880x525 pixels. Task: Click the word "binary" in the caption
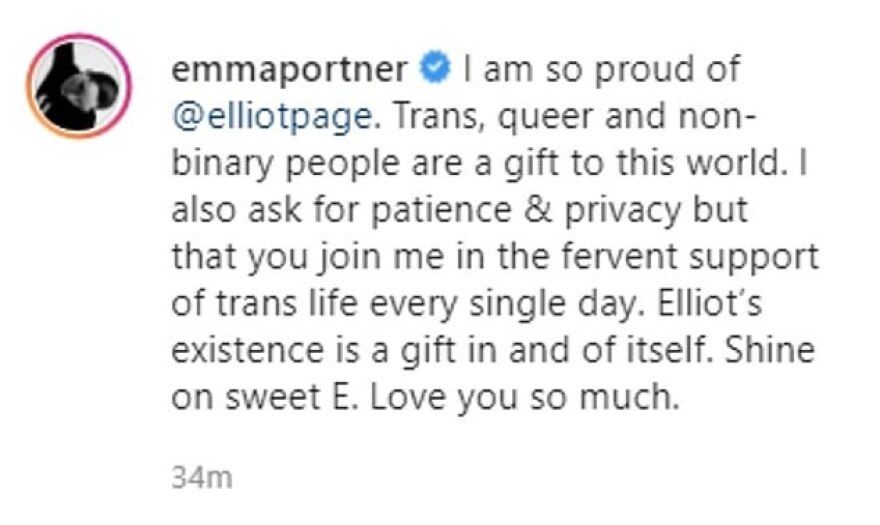pyautogui.click(x=216, y=162)
